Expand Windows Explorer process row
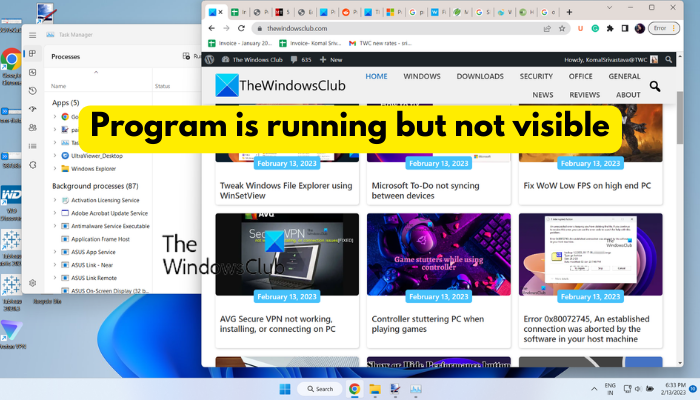 pyautogui.click(x=55, y=169)
